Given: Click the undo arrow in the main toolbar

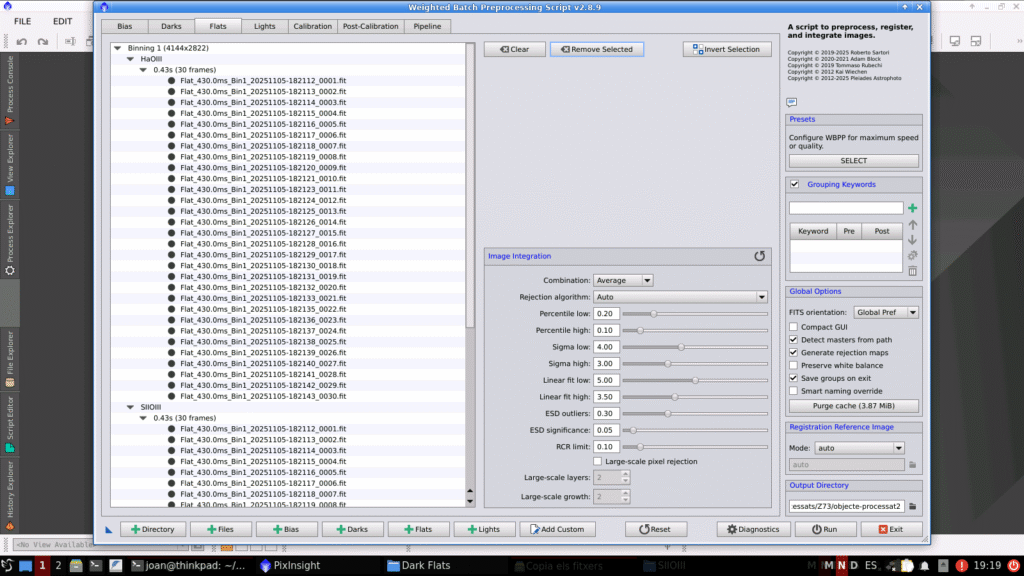Looking at the screenshot, I should pos(20,42).
